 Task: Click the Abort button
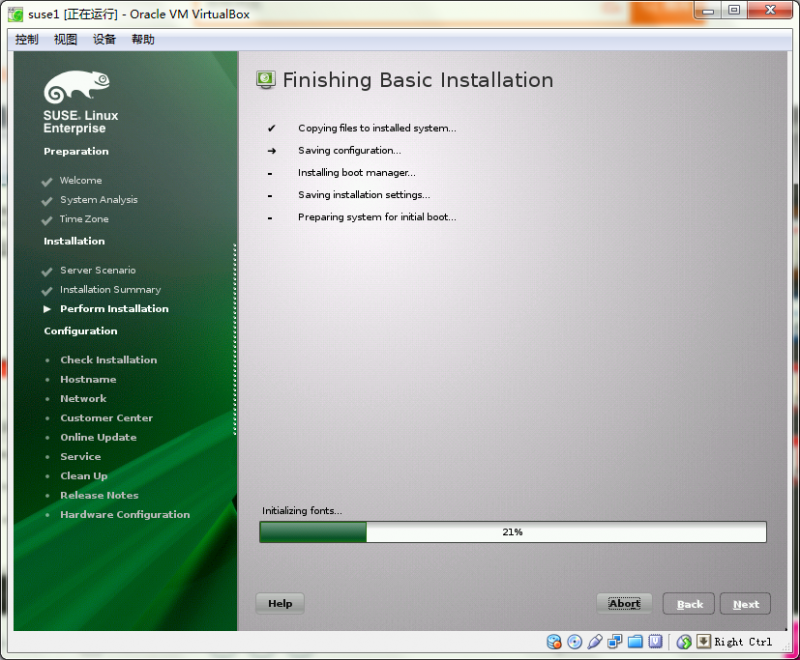624,603
